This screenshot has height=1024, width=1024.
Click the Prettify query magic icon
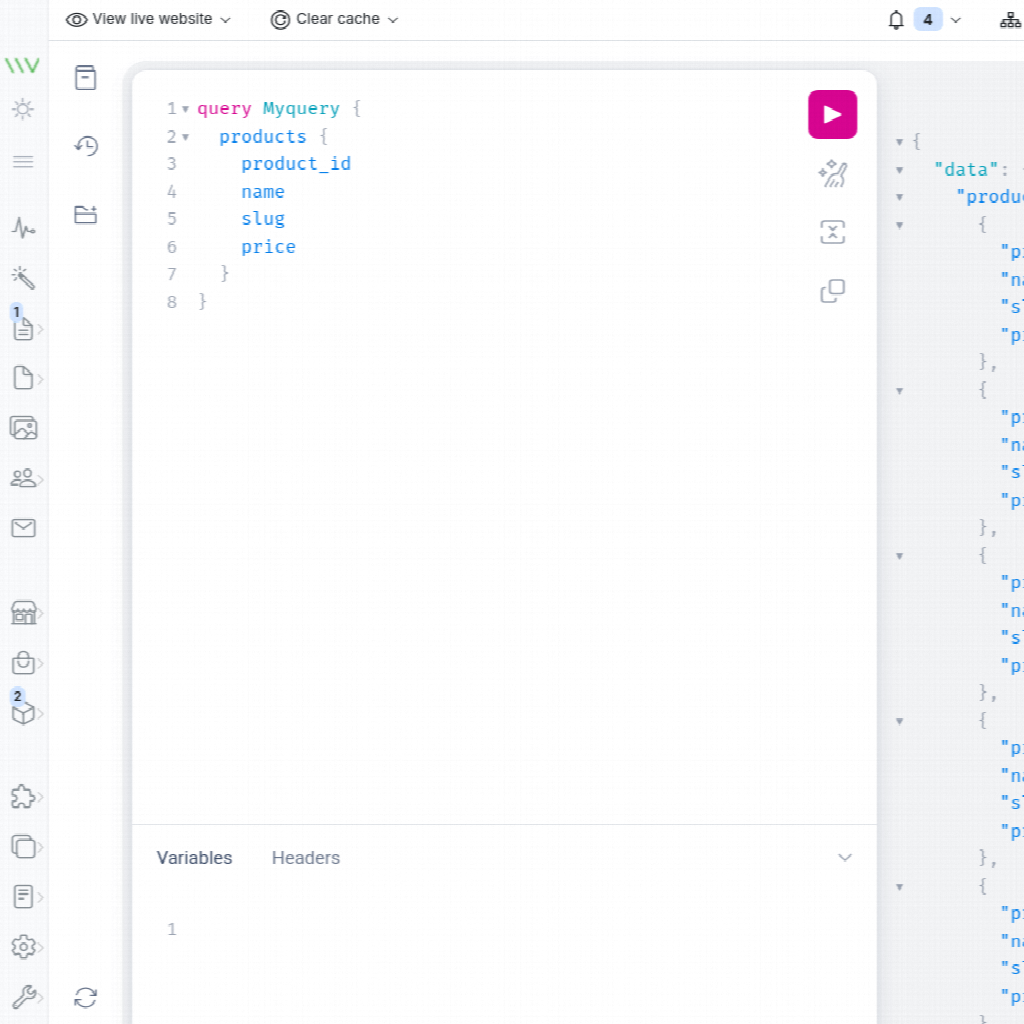tap(832, 175)
